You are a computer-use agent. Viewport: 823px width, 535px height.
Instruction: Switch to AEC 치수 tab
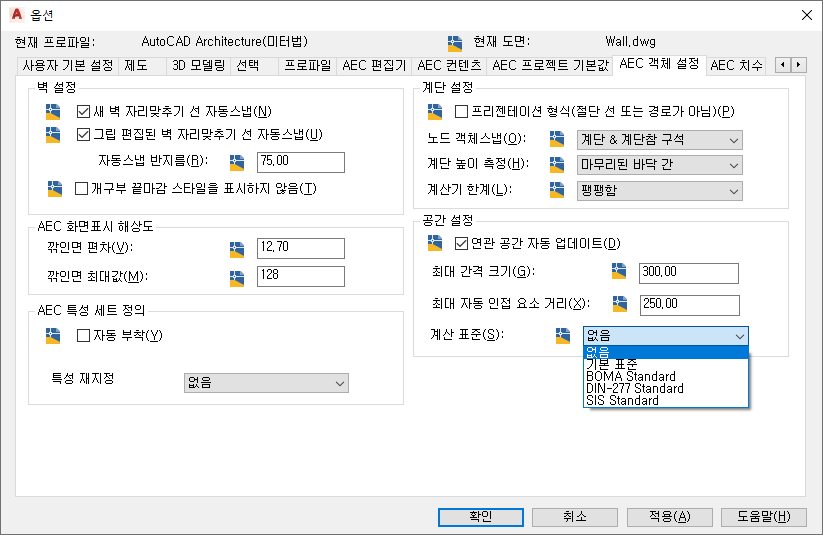pos(736,66)
